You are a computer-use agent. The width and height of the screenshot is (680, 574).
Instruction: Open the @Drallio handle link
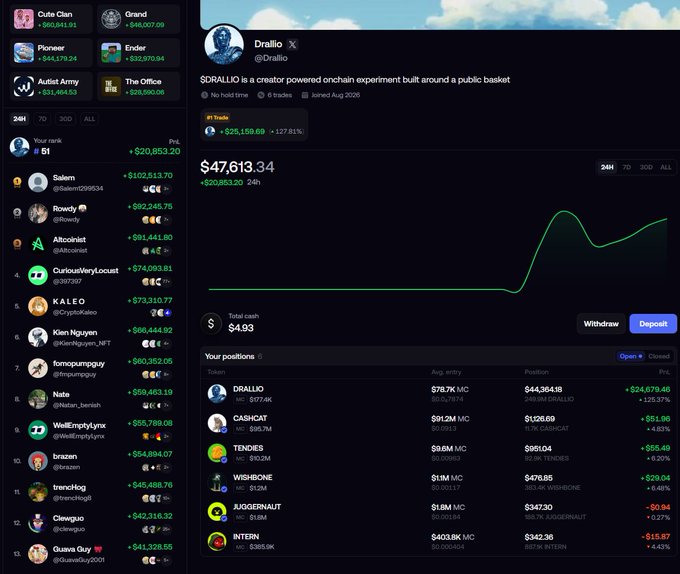pyautogui.click(x=271, y=58)
